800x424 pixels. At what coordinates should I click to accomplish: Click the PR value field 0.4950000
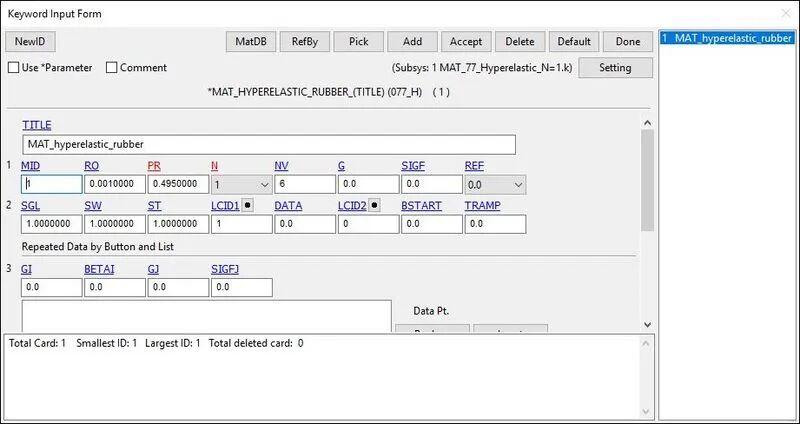pyautogui.click(x=178, y=185)
